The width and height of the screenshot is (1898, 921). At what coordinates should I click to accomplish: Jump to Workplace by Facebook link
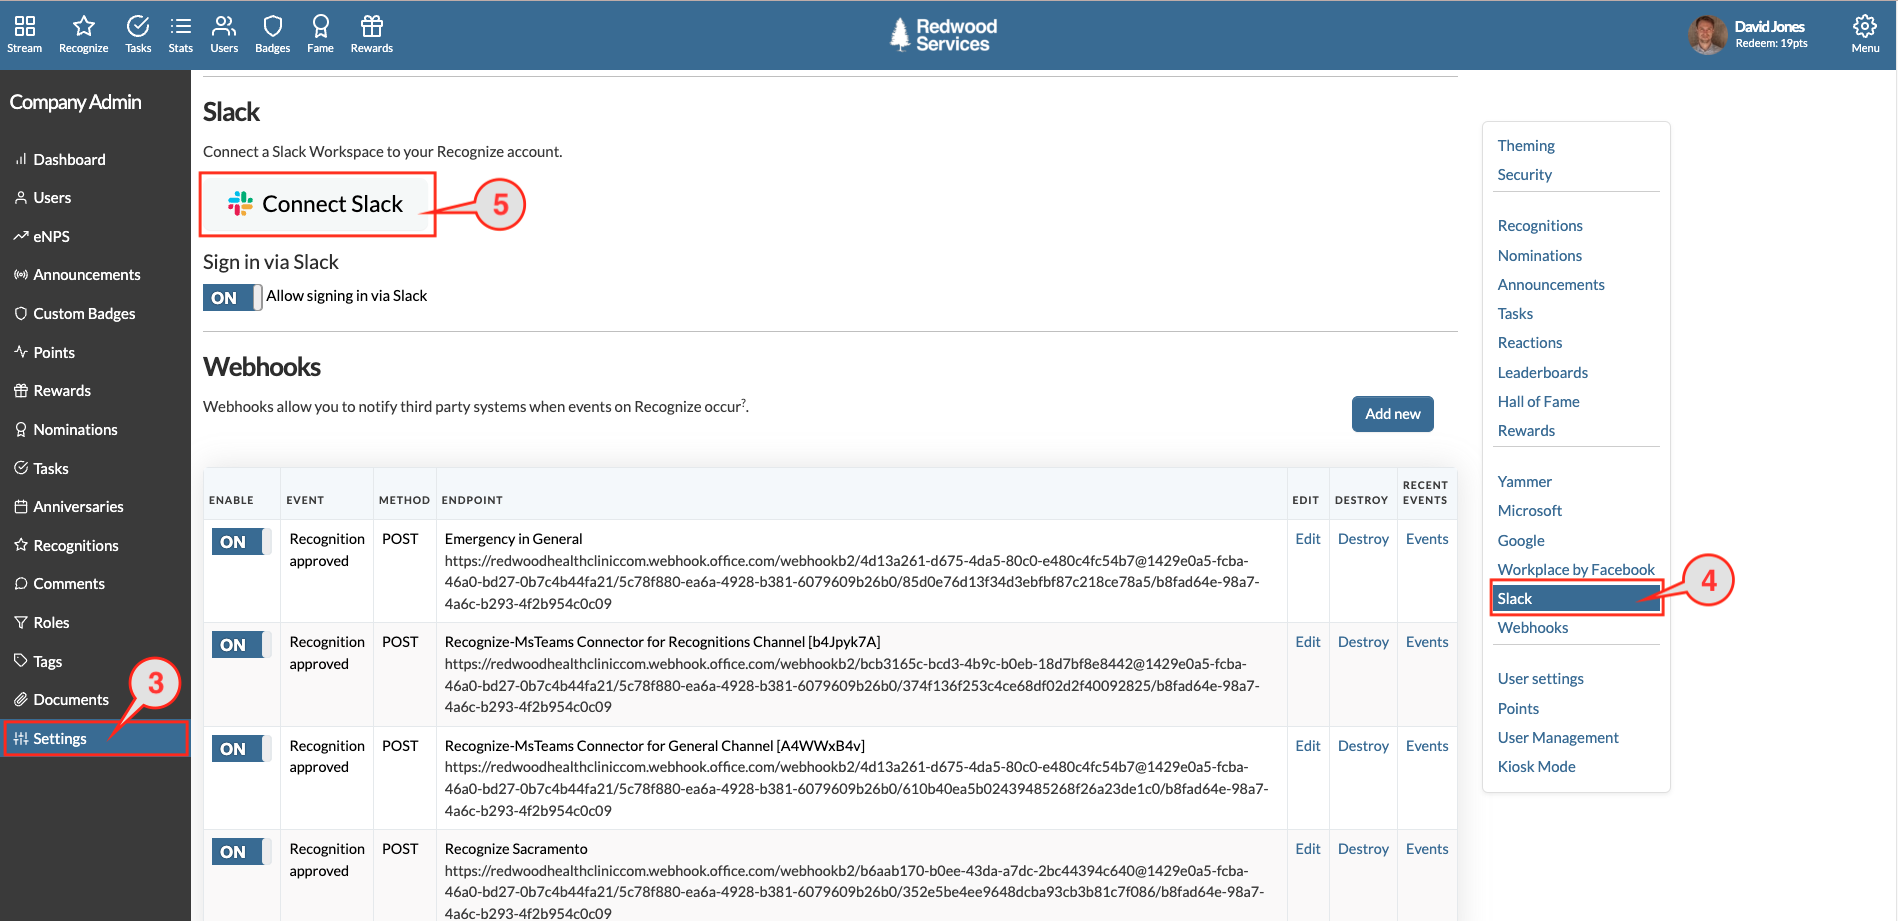[x=1576, y=570]
